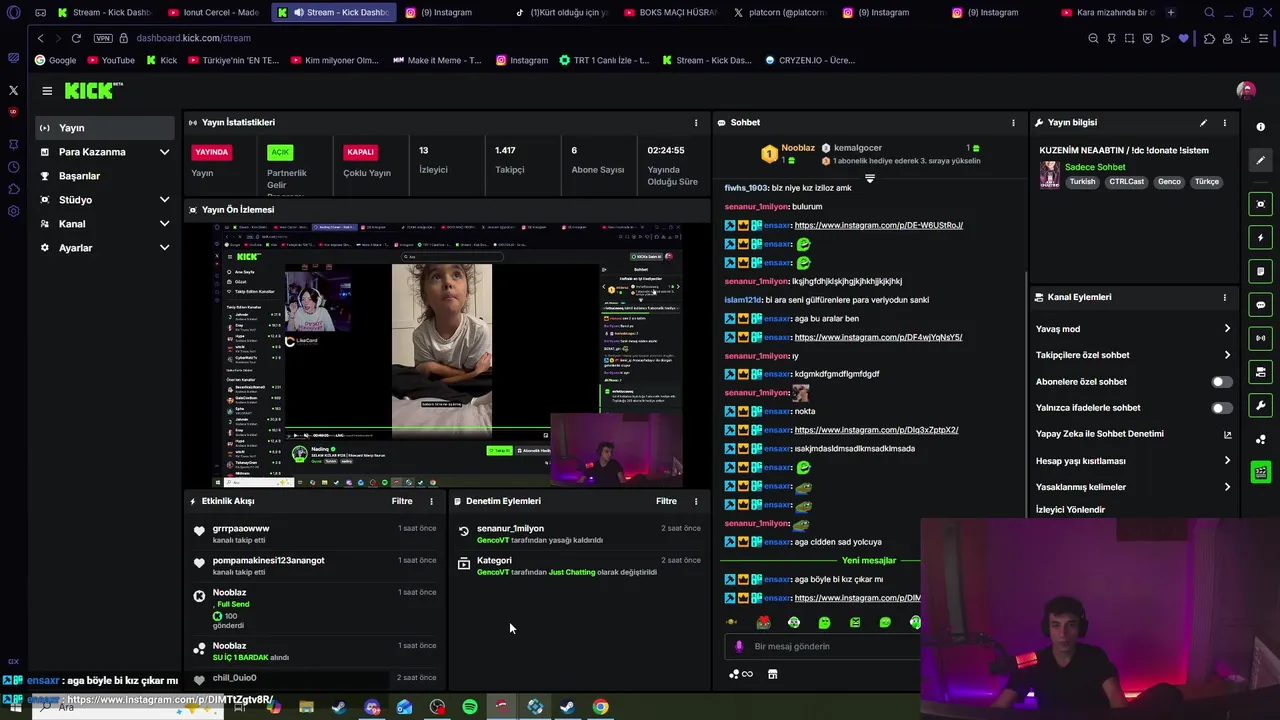Expand Para Kazanma sidebar section
Viewport: 1280px width, 720px height.
[x=164, y=152]
